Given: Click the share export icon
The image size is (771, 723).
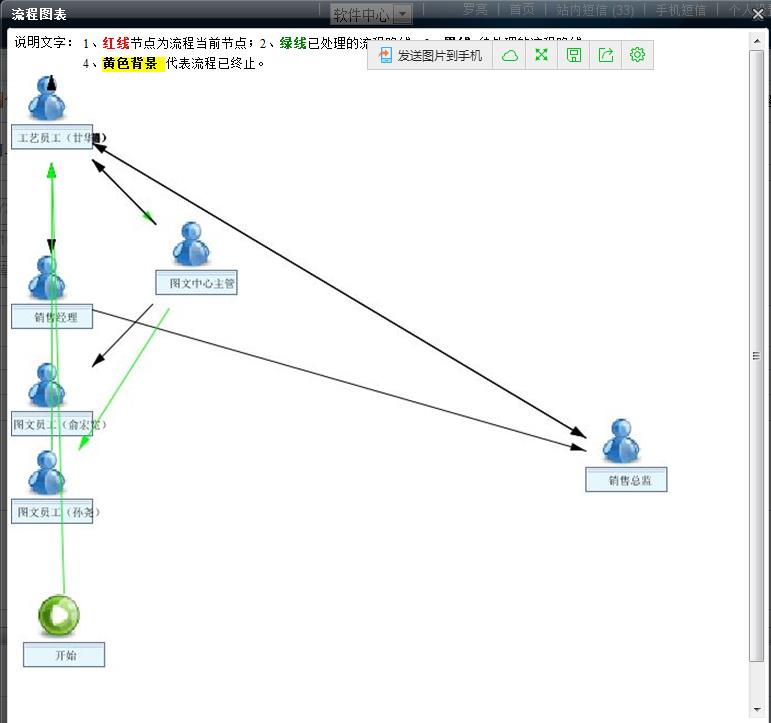Looking at the screenshot, I should (606, 55).
